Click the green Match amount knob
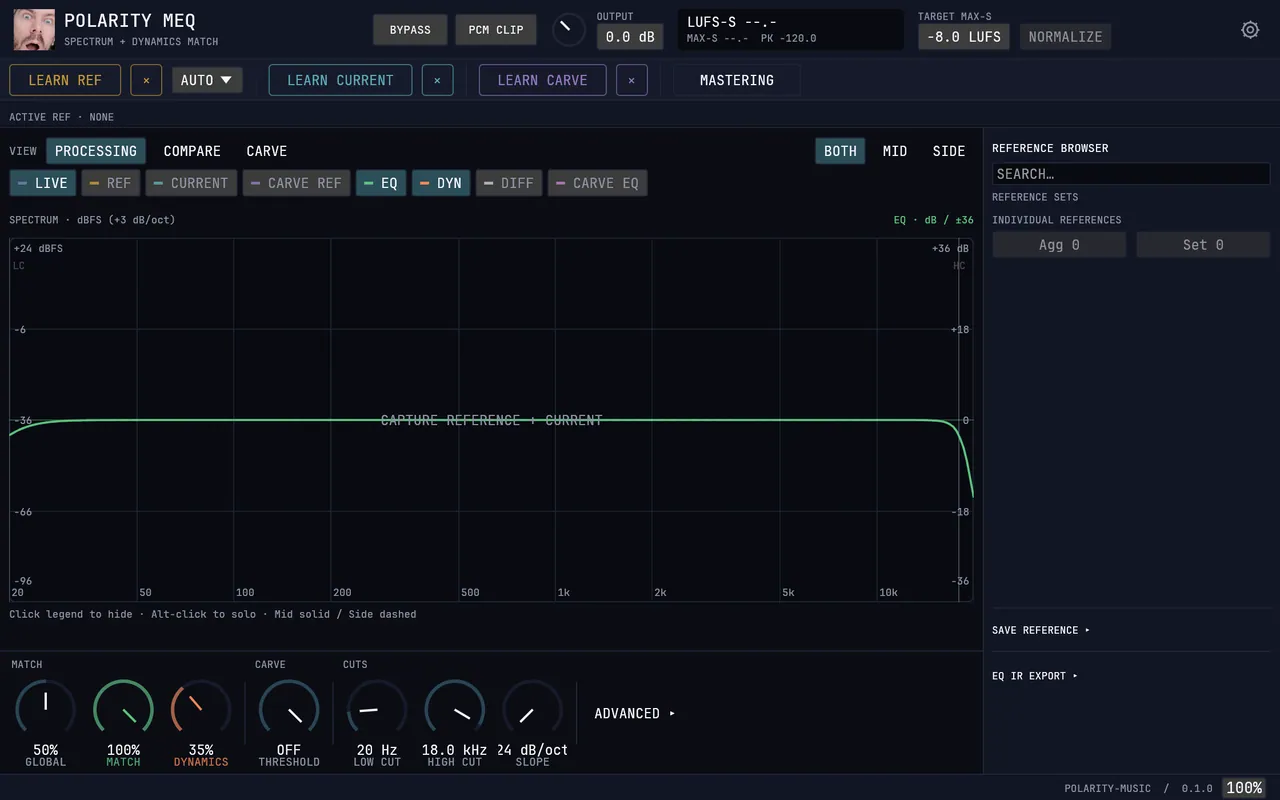 (123, 710)
